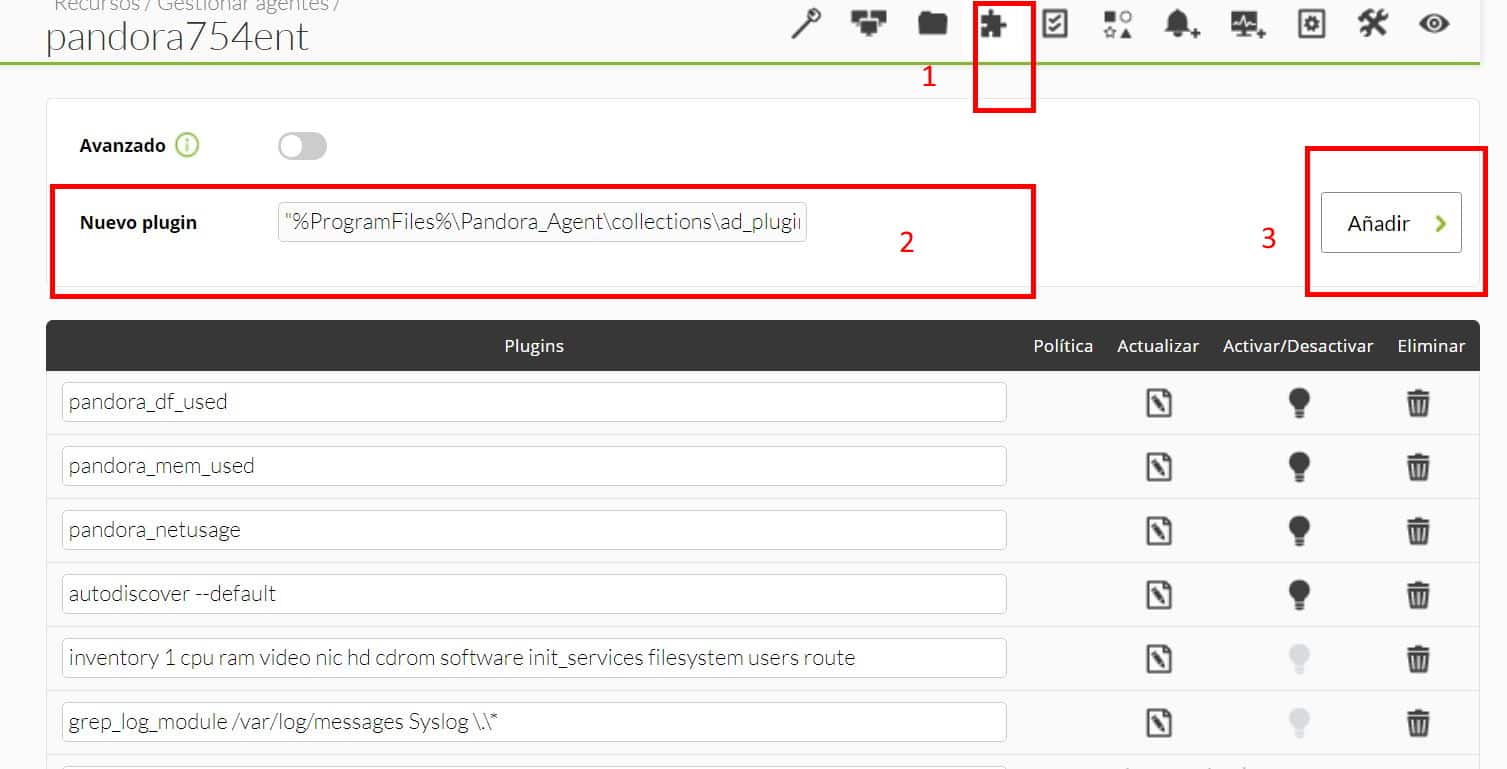Screen dimensions: 1507x769
Task: Click the Añadir button
Action: pos(1391,222)
